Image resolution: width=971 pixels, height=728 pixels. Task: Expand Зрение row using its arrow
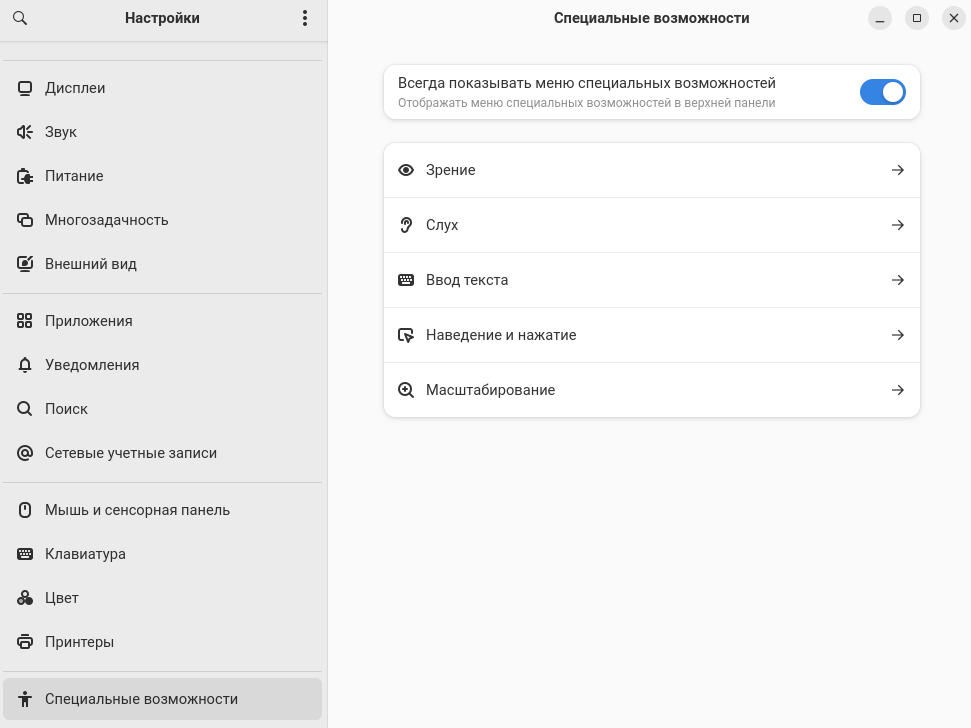(x=897, y=170)
